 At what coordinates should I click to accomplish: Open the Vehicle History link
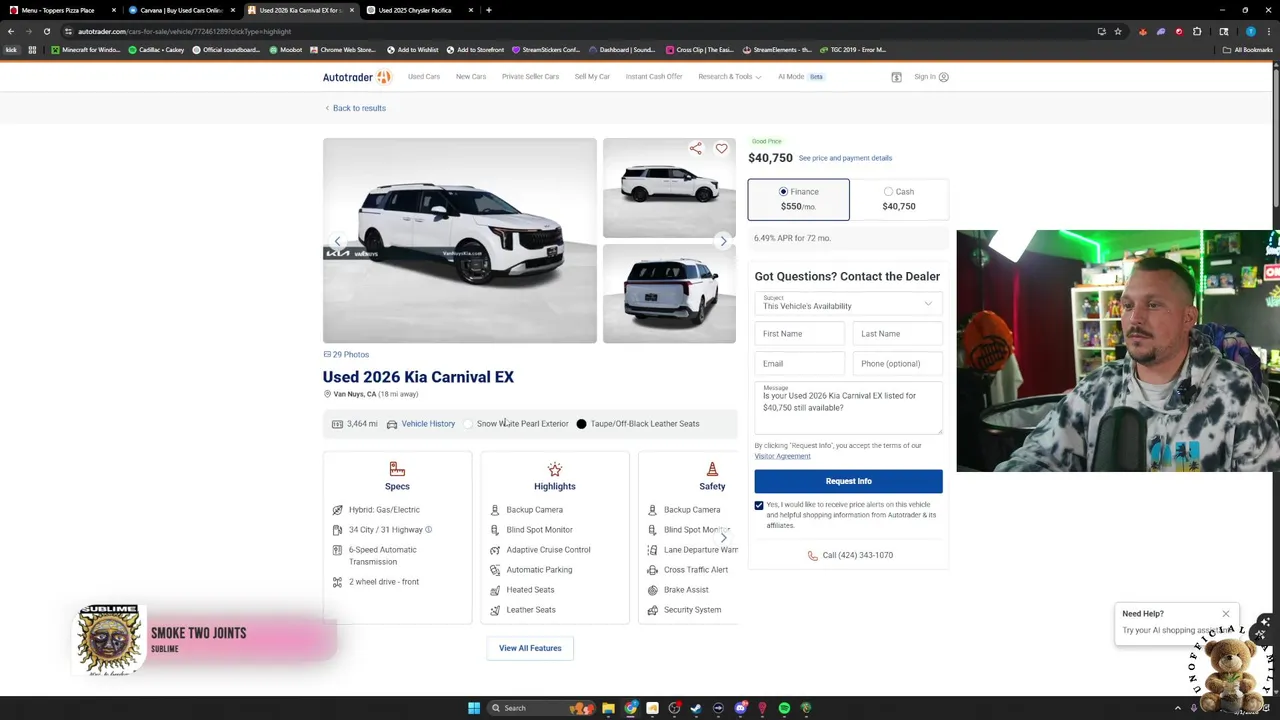[428, 424]
